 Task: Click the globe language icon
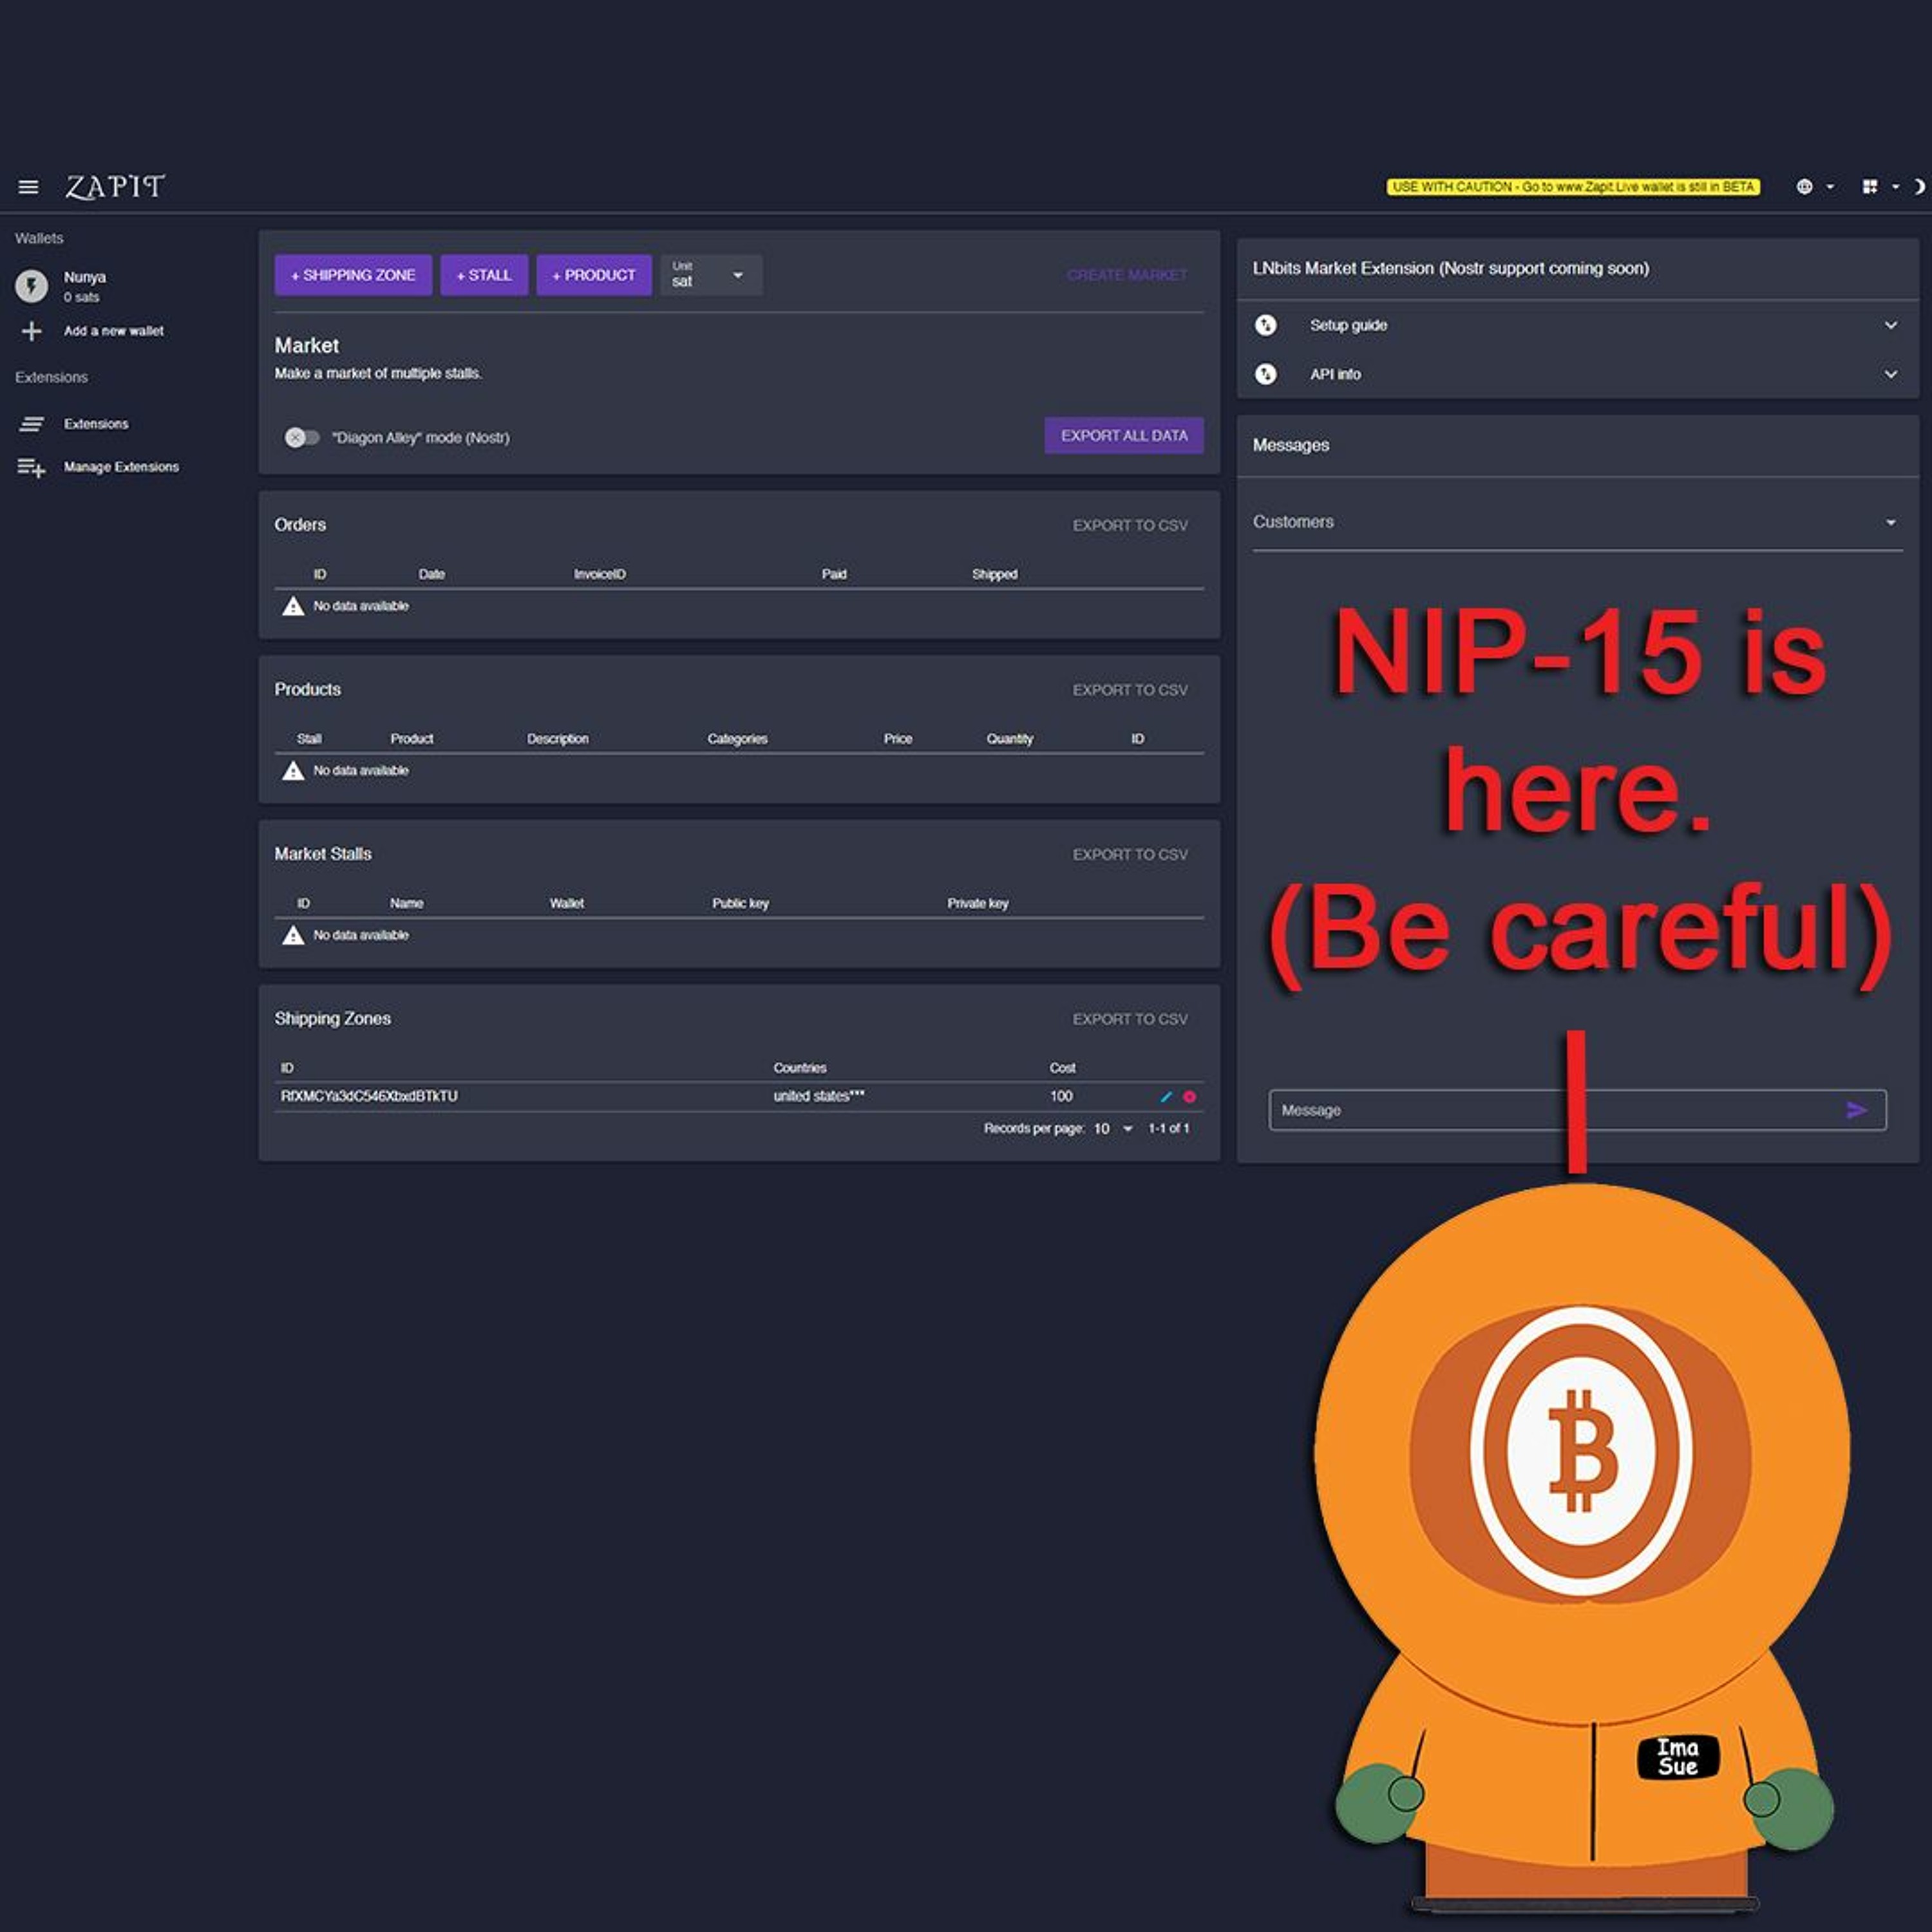click(x=1804, y=187)
